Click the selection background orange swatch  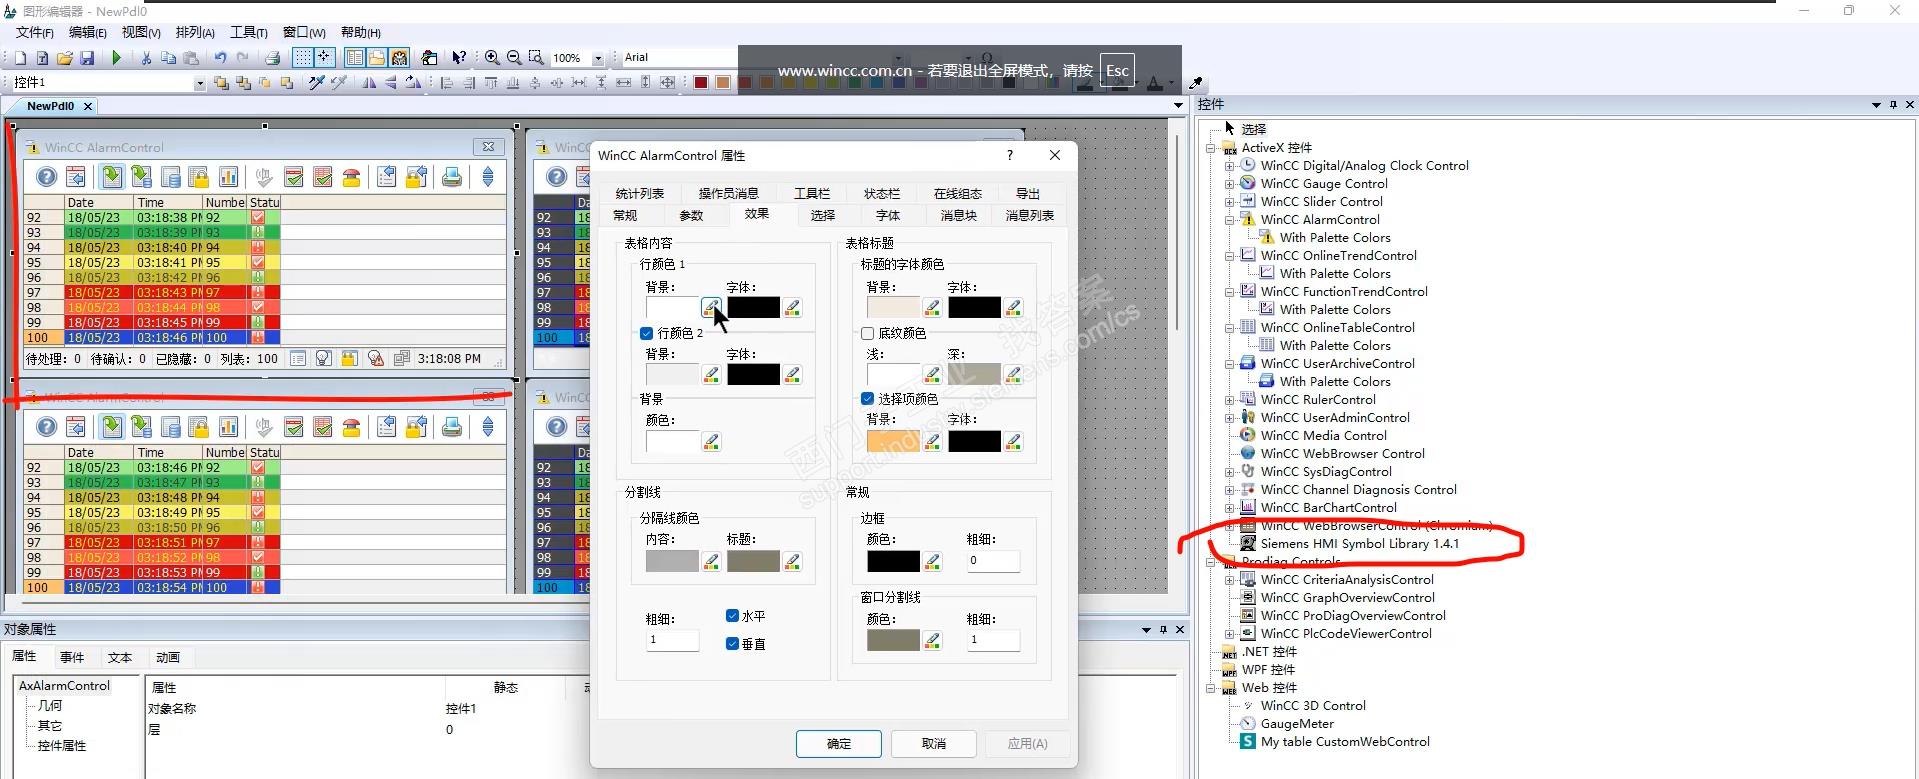tap(893, 441)
